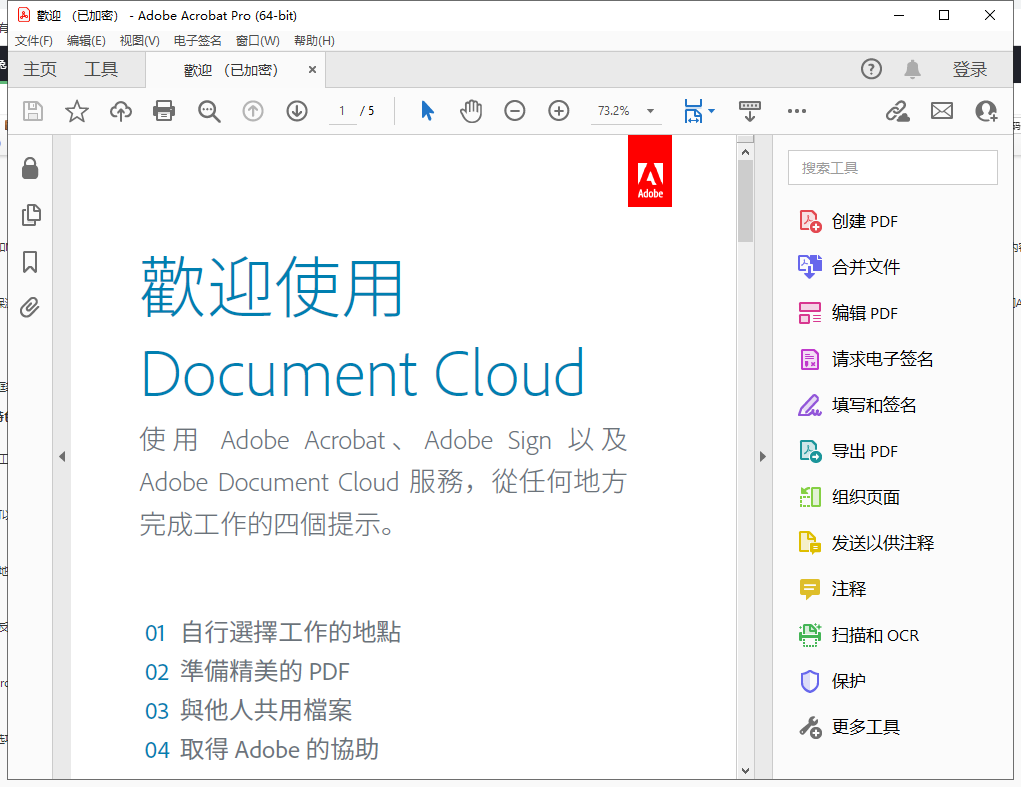Send the file by email envelope

942,111
